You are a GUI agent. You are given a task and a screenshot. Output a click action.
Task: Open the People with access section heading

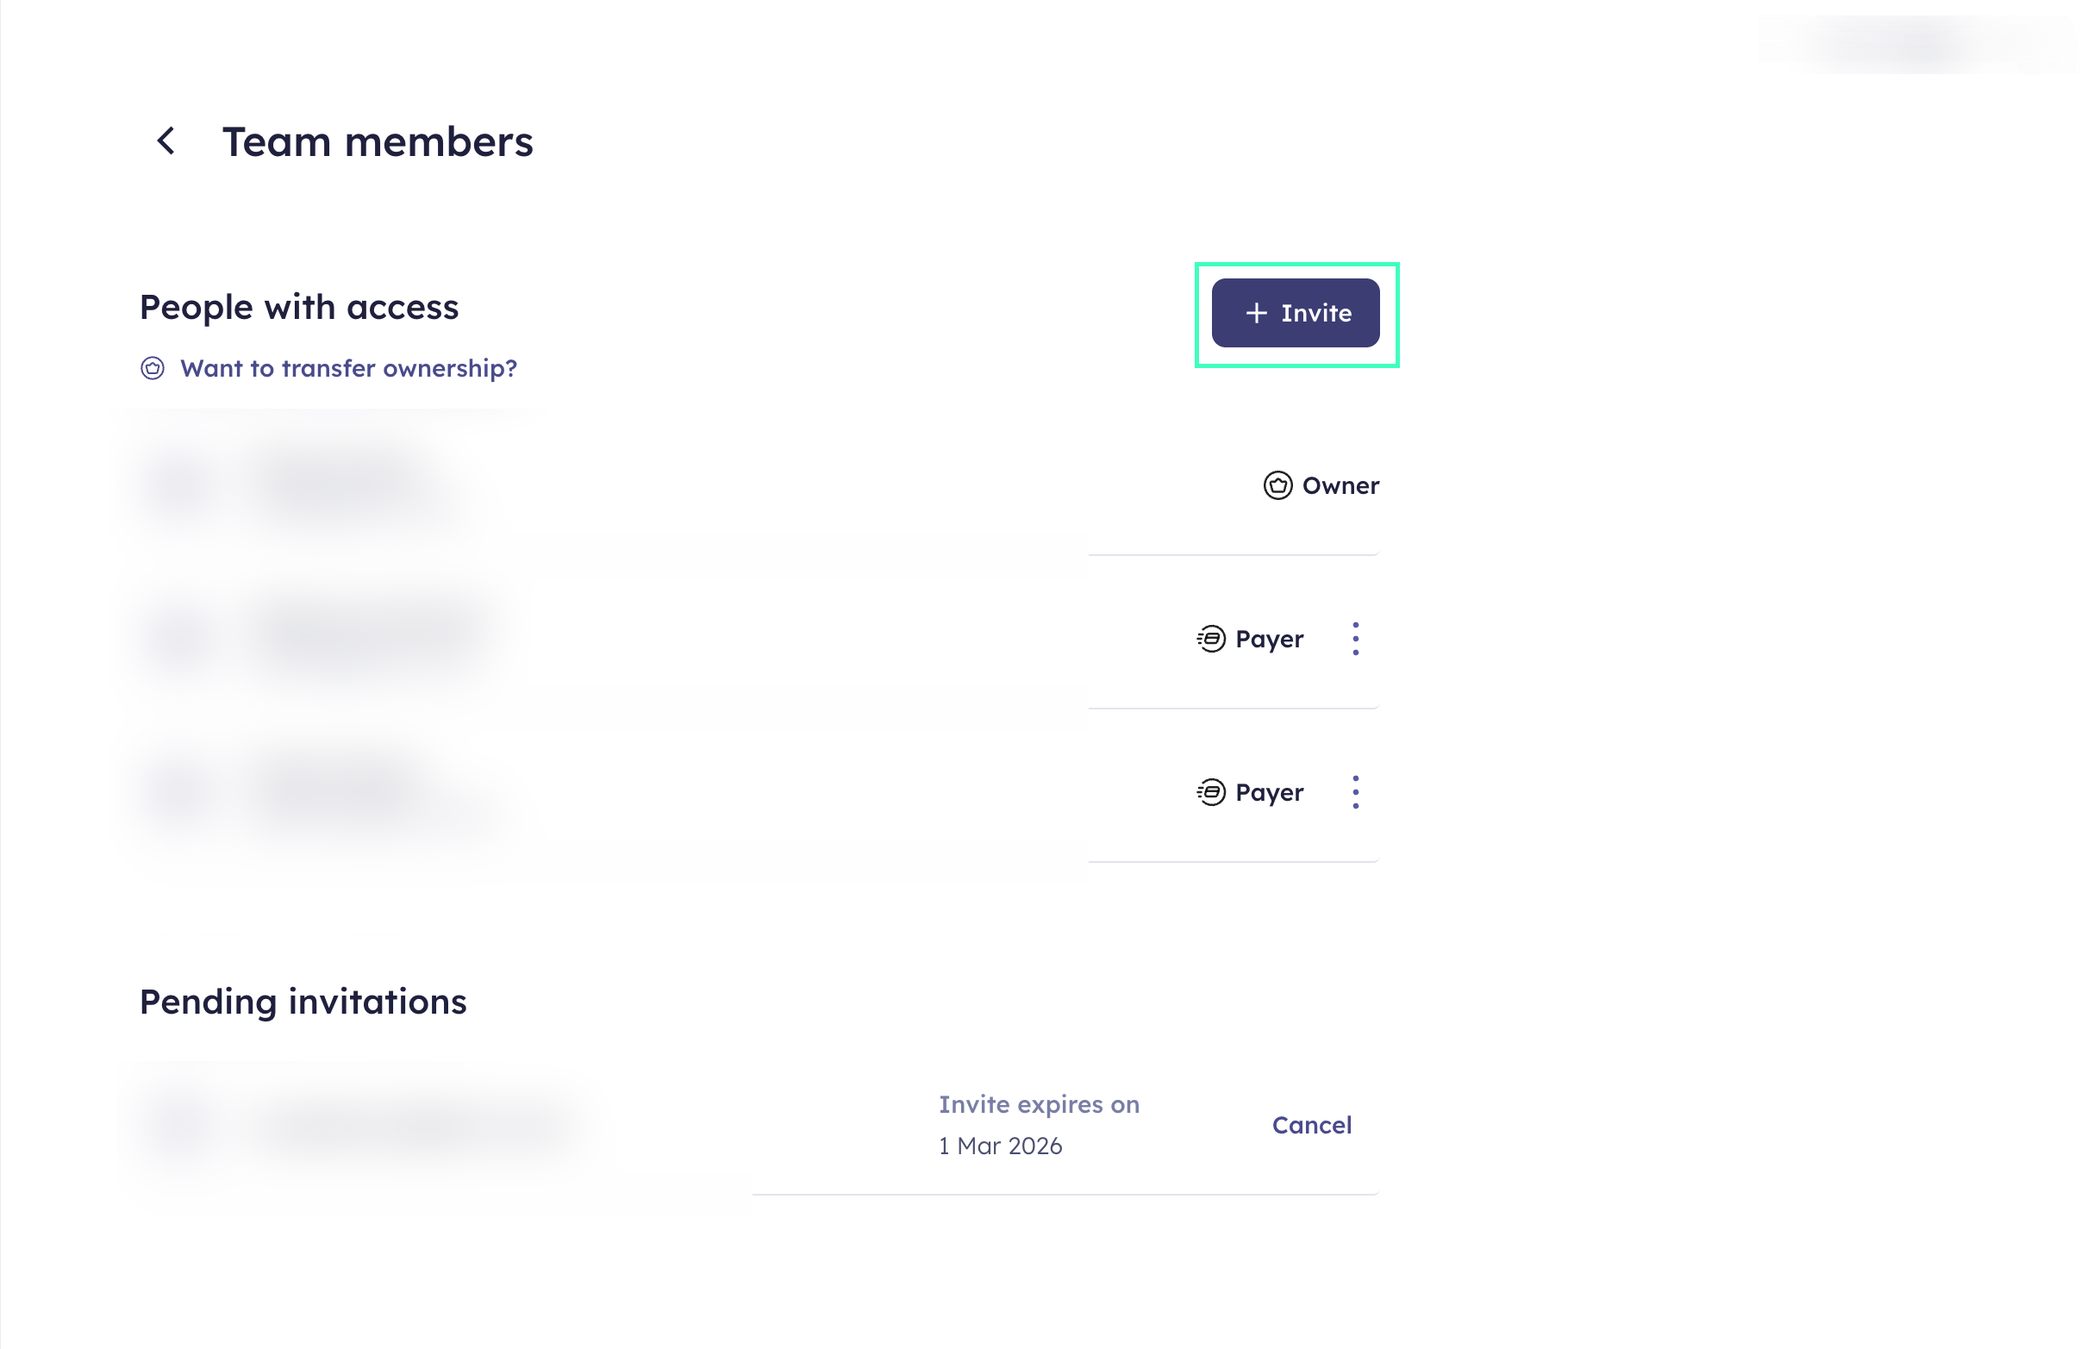[298, 307]
